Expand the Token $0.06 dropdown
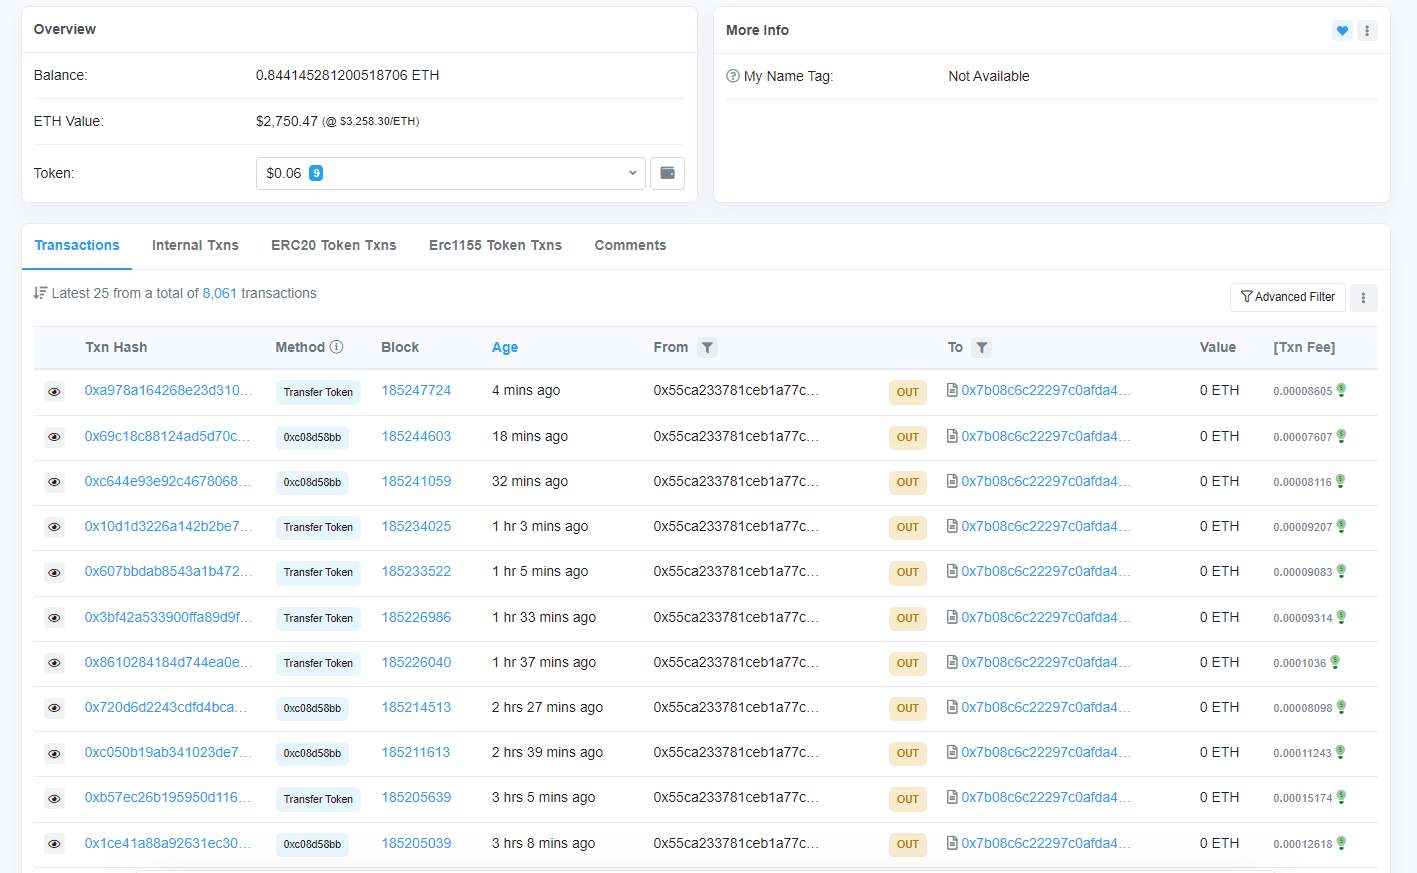This screenshot has width=1417, height=873. 450,173
